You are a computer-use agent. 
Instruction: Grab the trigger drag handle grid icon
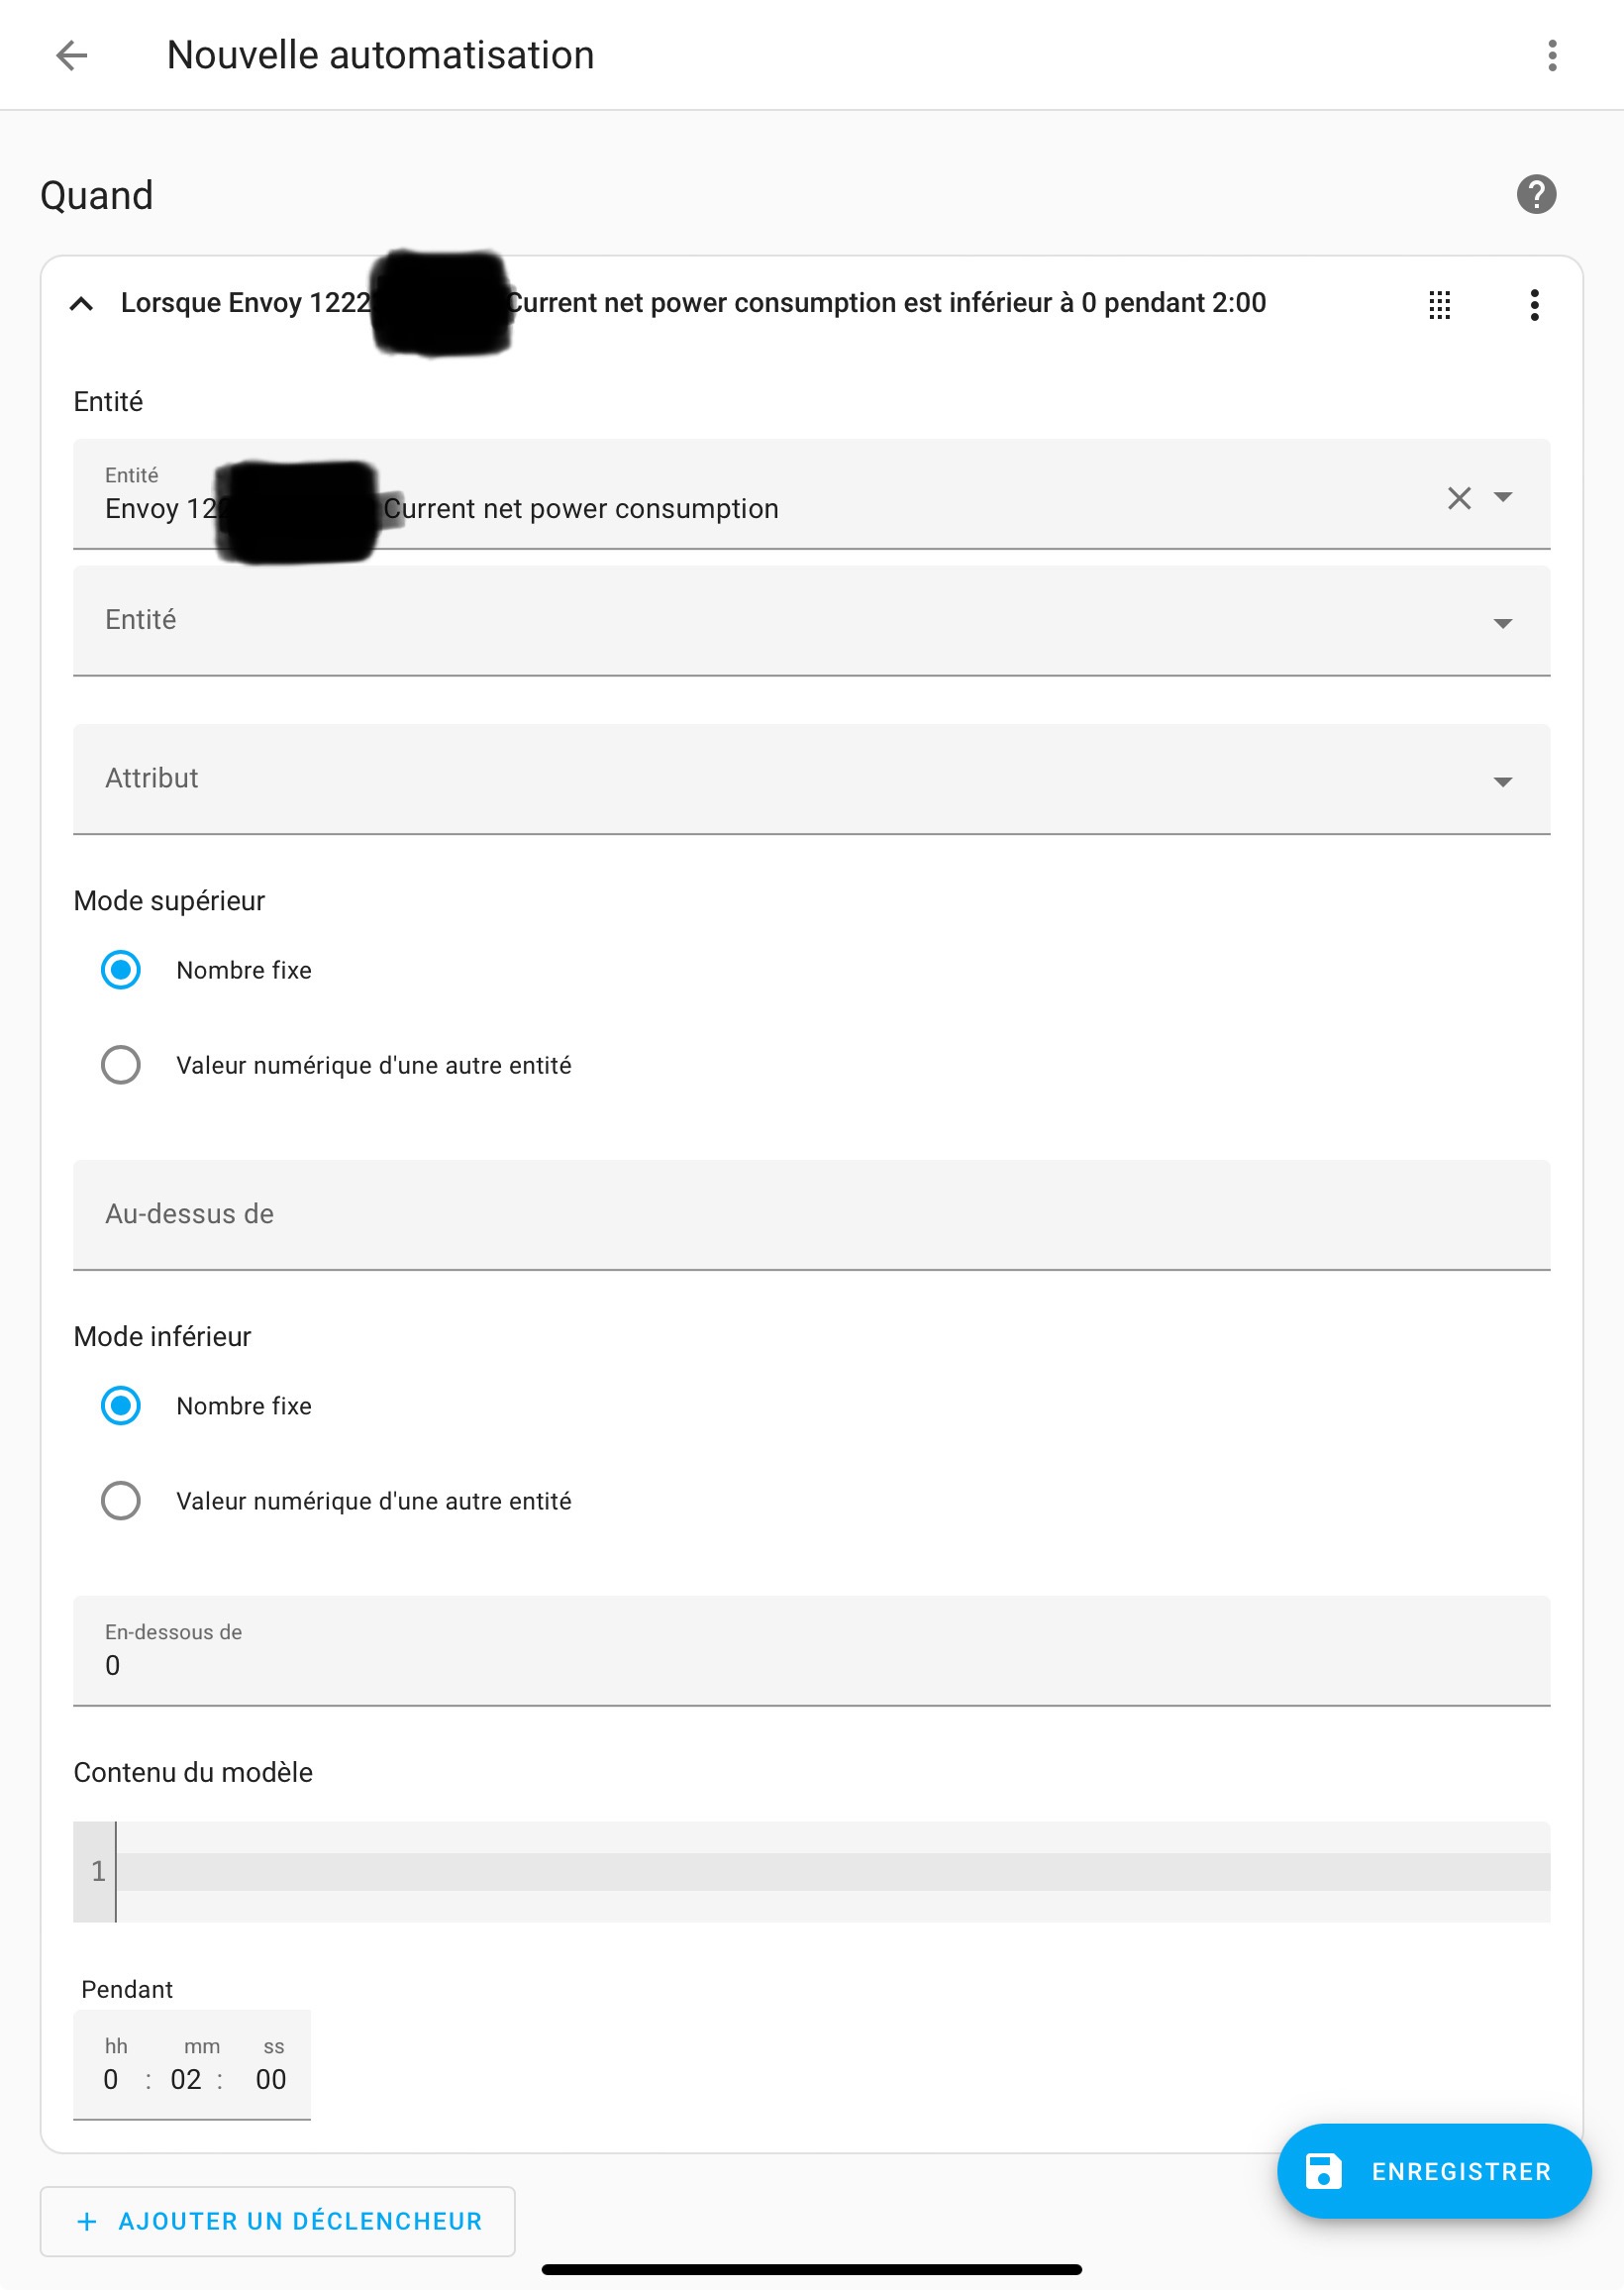[x=1439, y=305]
